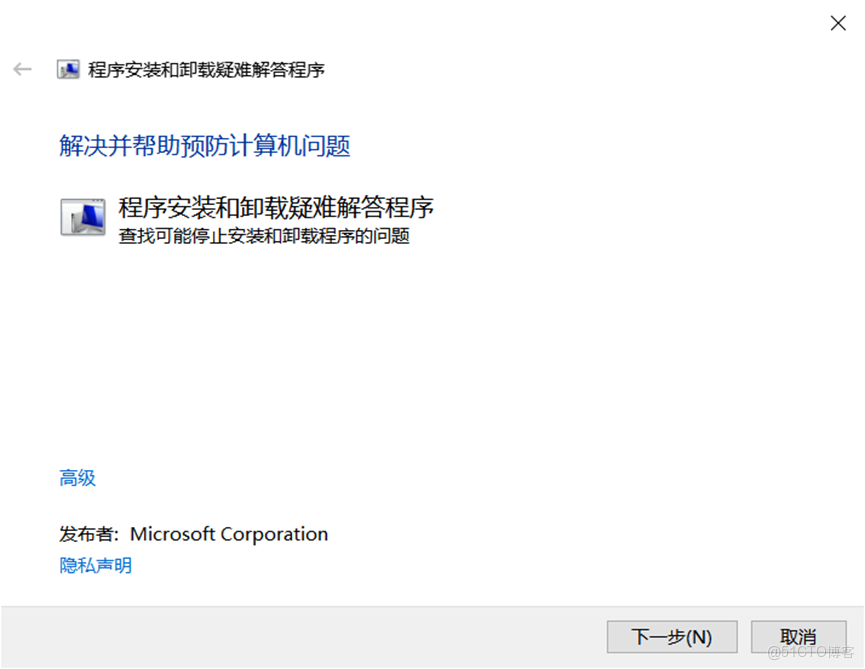Click the blue heading 解决并帮助预防计算机问题
The image size is (865, 669).
pyautogui.click(x=205, y=147)
